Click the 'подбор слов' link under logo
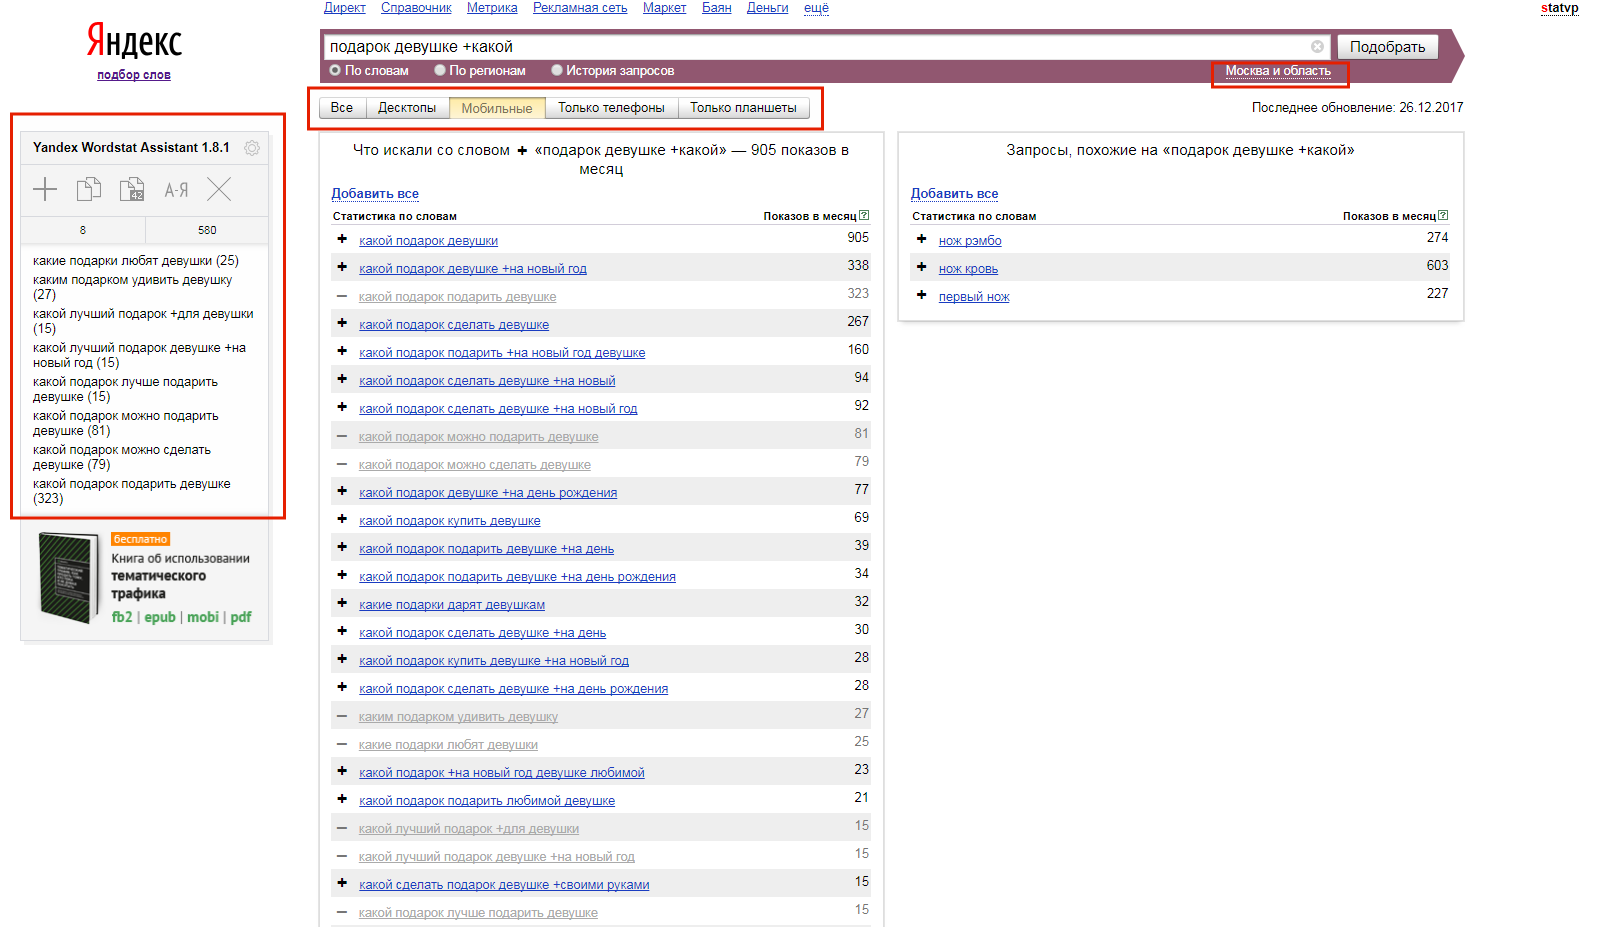The width and height of the screenshot is (1611, 927). pos(134,75)
